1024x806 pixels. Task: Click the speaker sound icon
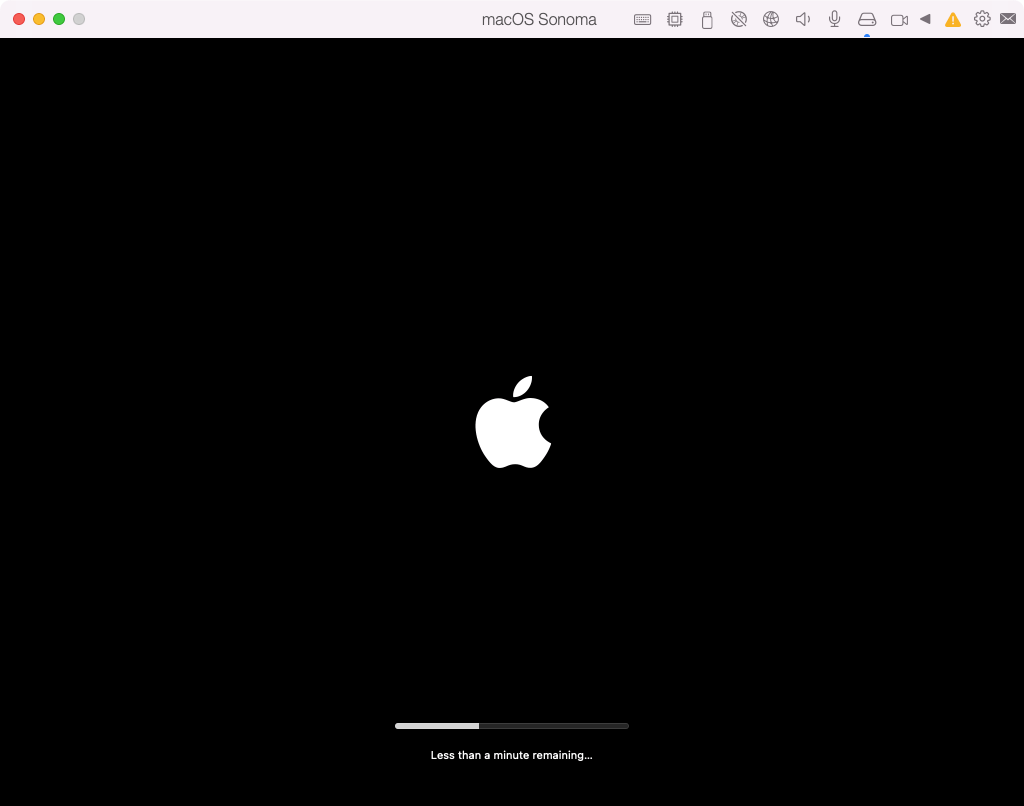click(x=802, y=19)
